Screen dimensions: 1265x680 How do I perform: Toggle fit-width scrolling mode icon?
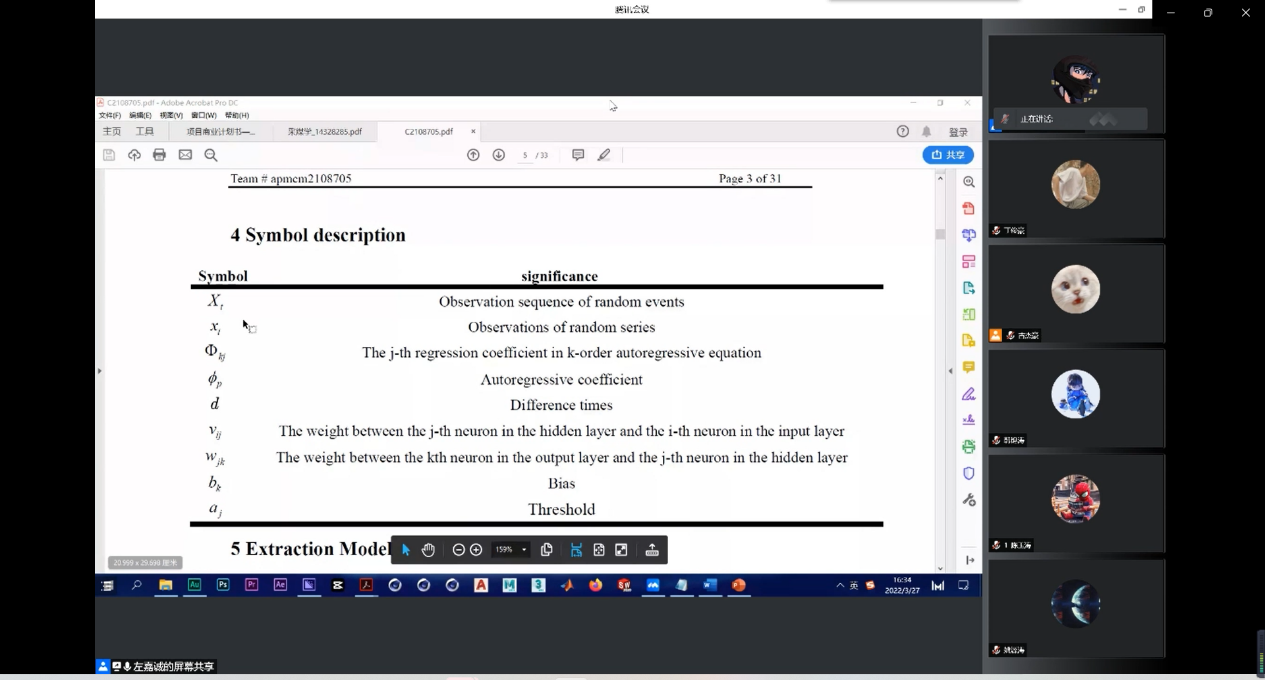pyautogui.click(x=576, y=550)
